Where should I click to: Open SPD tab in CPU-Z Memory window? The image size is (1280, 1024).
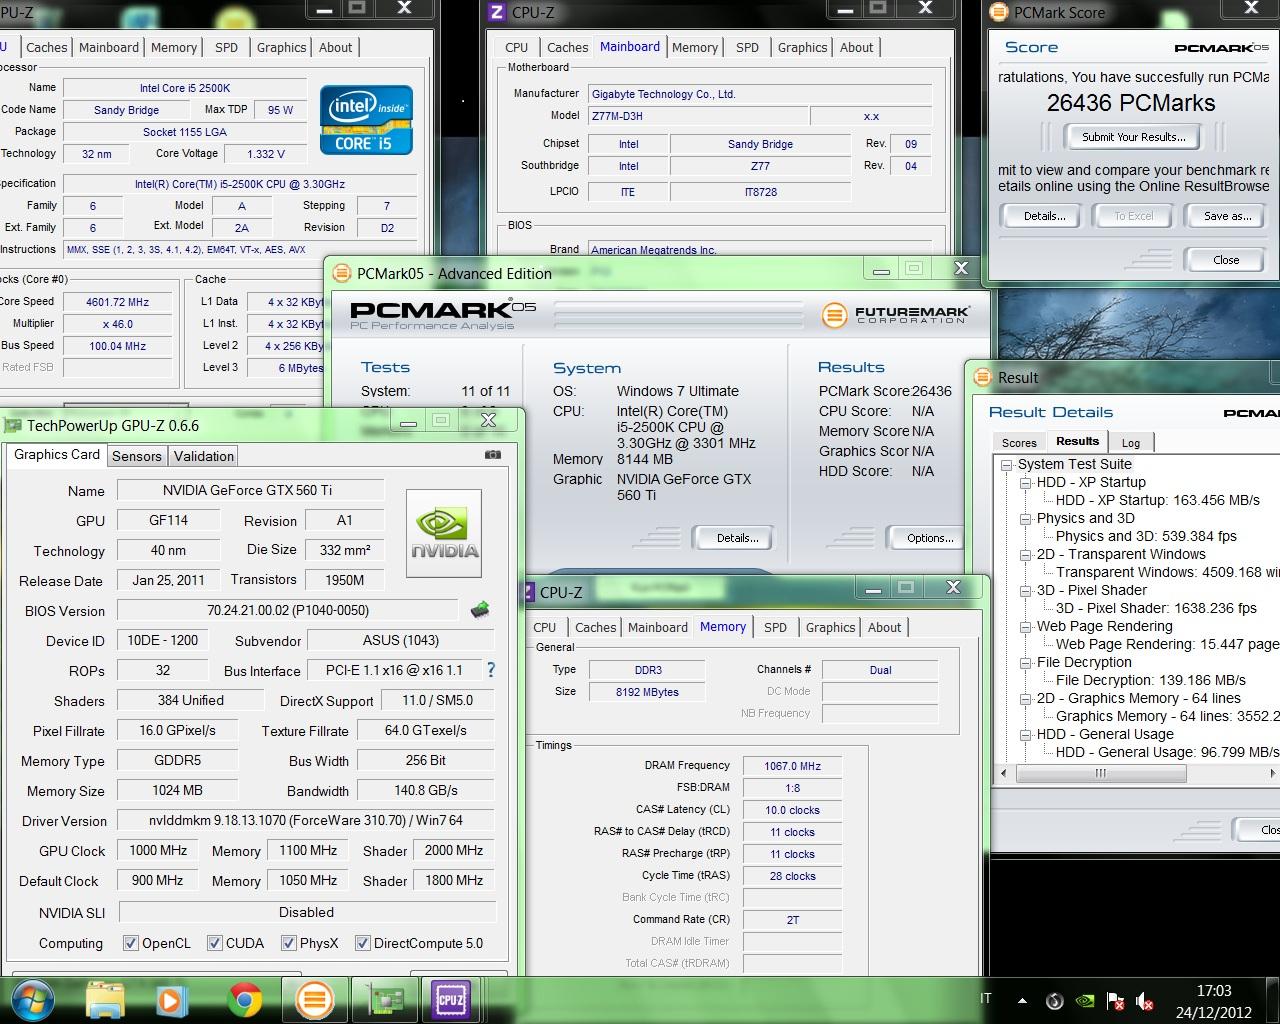[775, 627]
